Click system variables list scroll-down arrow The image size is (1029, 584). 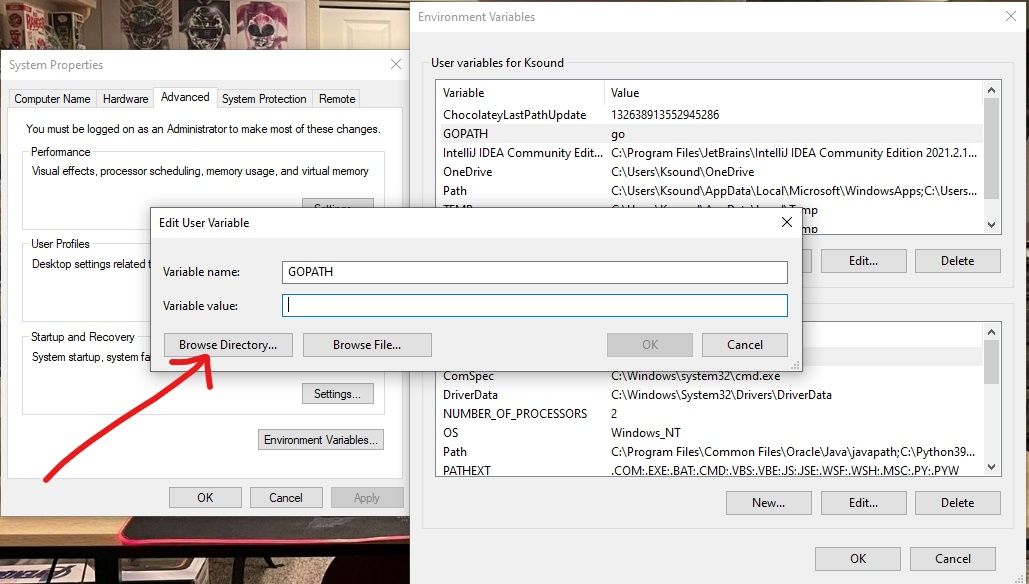click(x=991, y=467)
